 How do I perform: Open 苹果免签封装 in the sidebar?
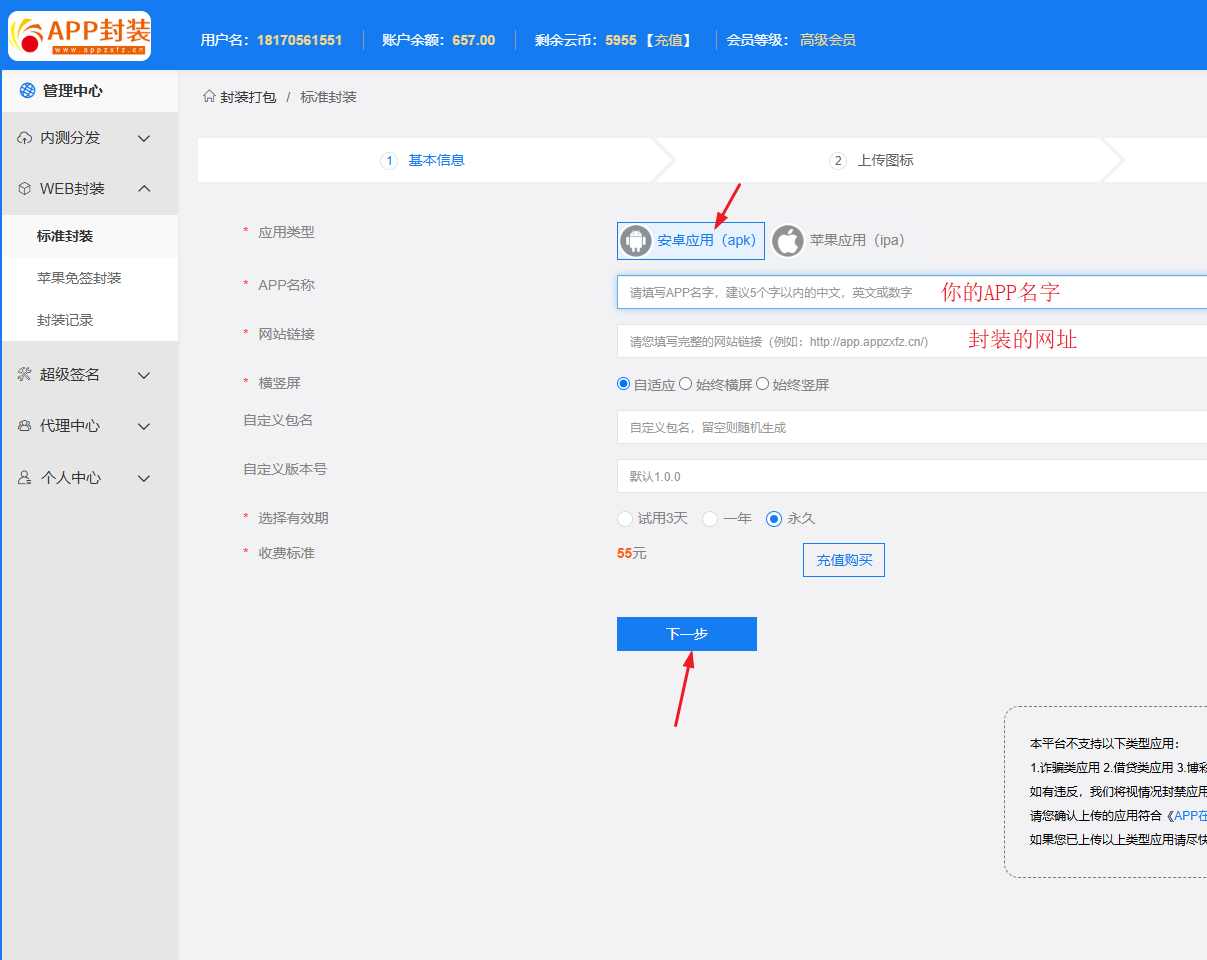coord(79,278)
